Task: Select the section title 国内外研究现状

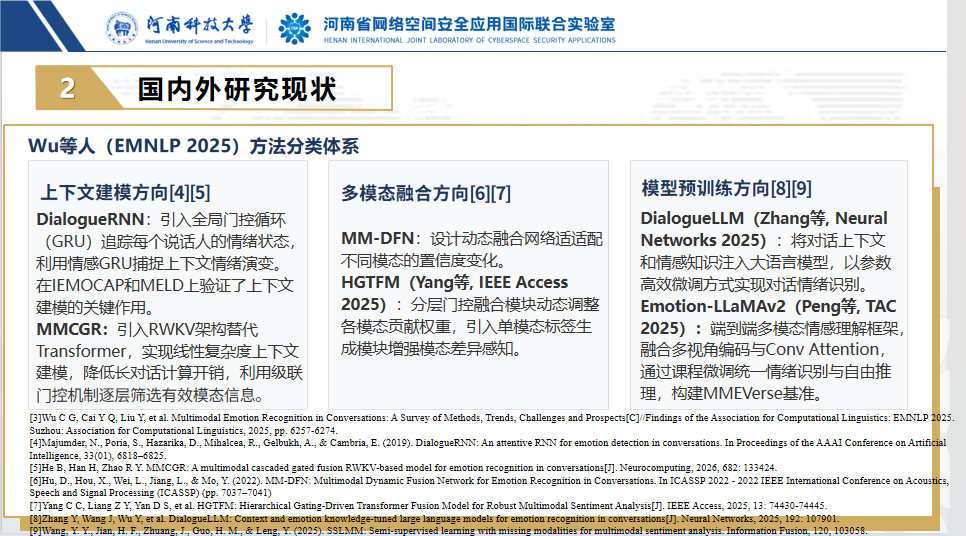Action: click(237, 89)
